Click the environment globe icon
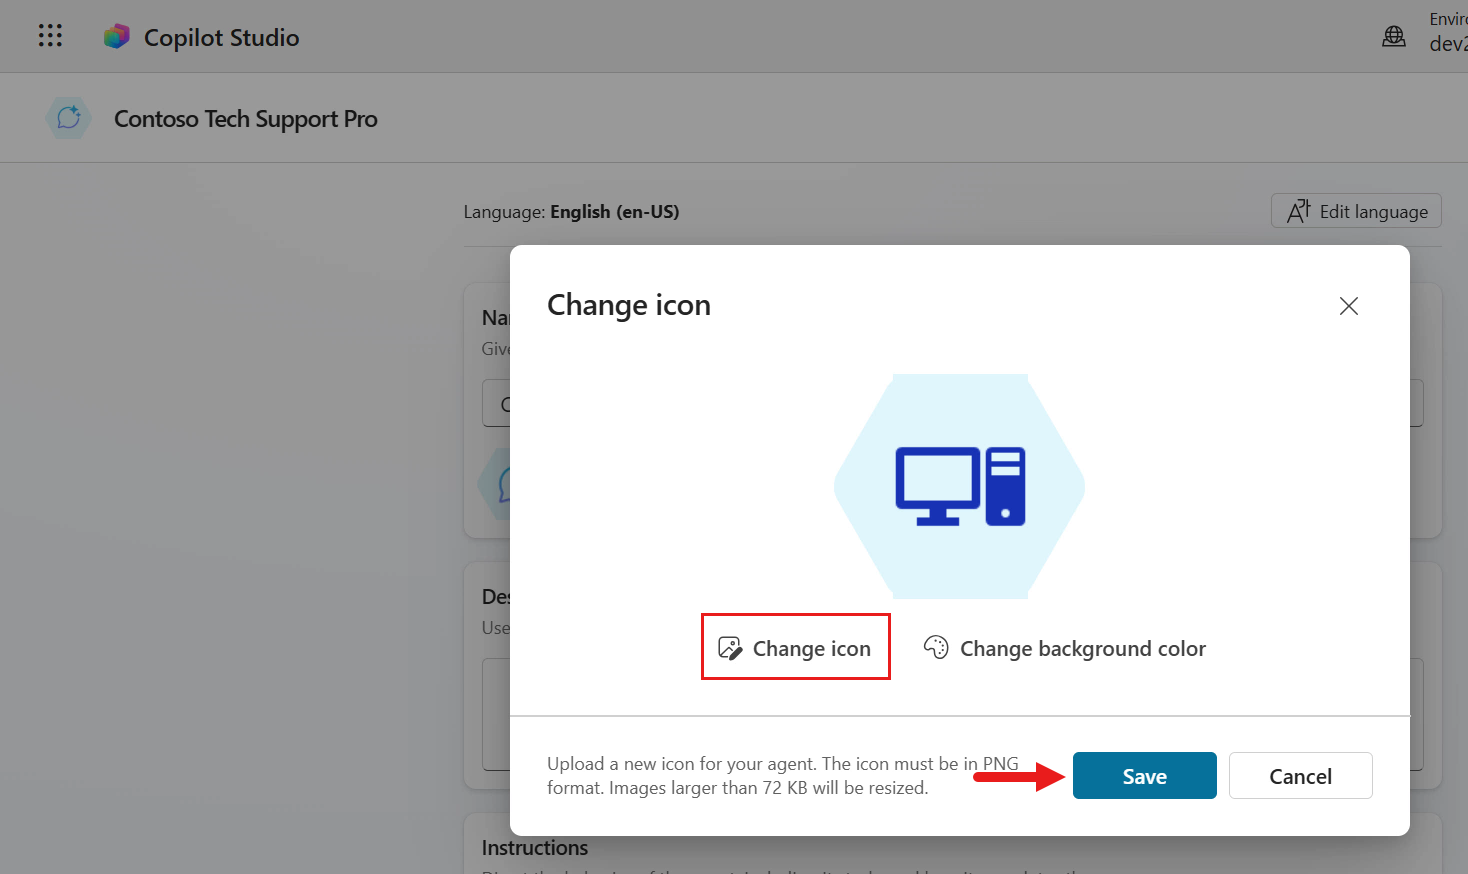The height and width of the screenshot is (874, 1468). click(1393, 37)
